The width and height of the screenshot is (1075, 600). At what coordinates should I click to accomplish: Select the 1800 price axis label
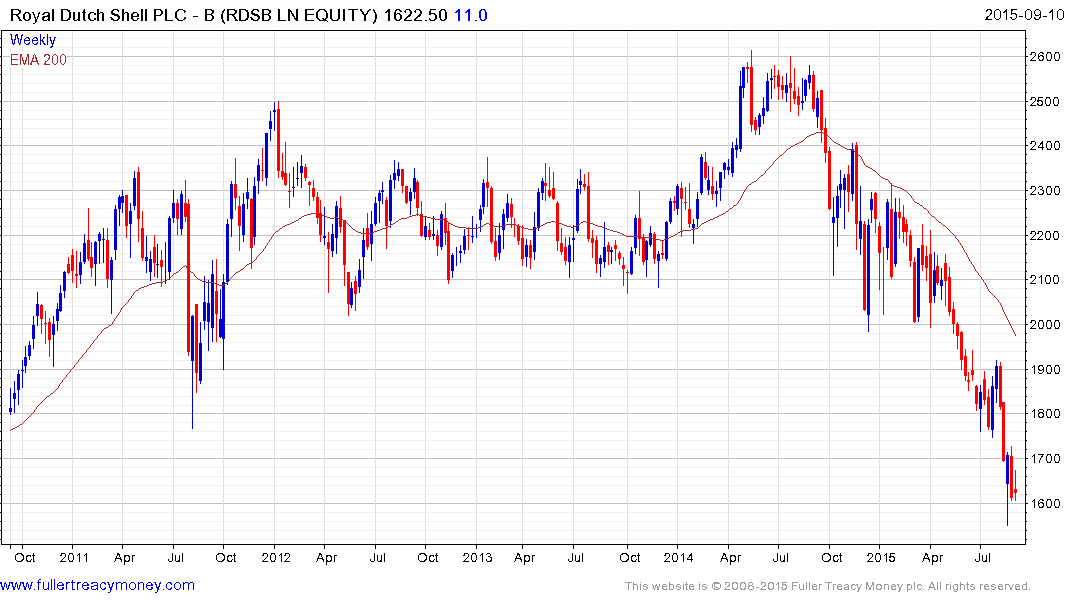[1045, 413]
